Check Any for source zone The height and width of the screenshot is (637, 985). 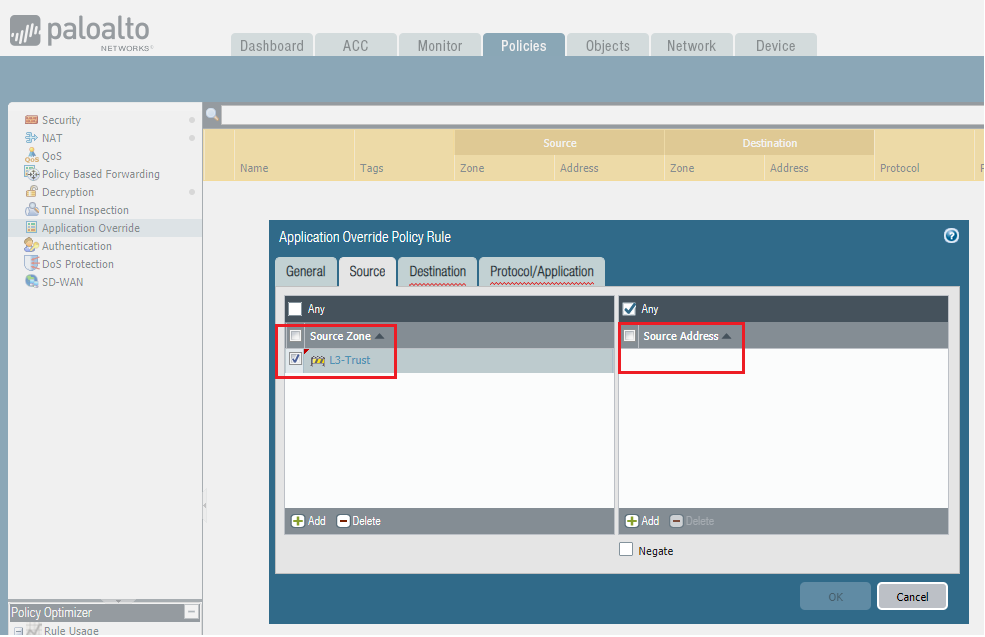coord(295,308)
